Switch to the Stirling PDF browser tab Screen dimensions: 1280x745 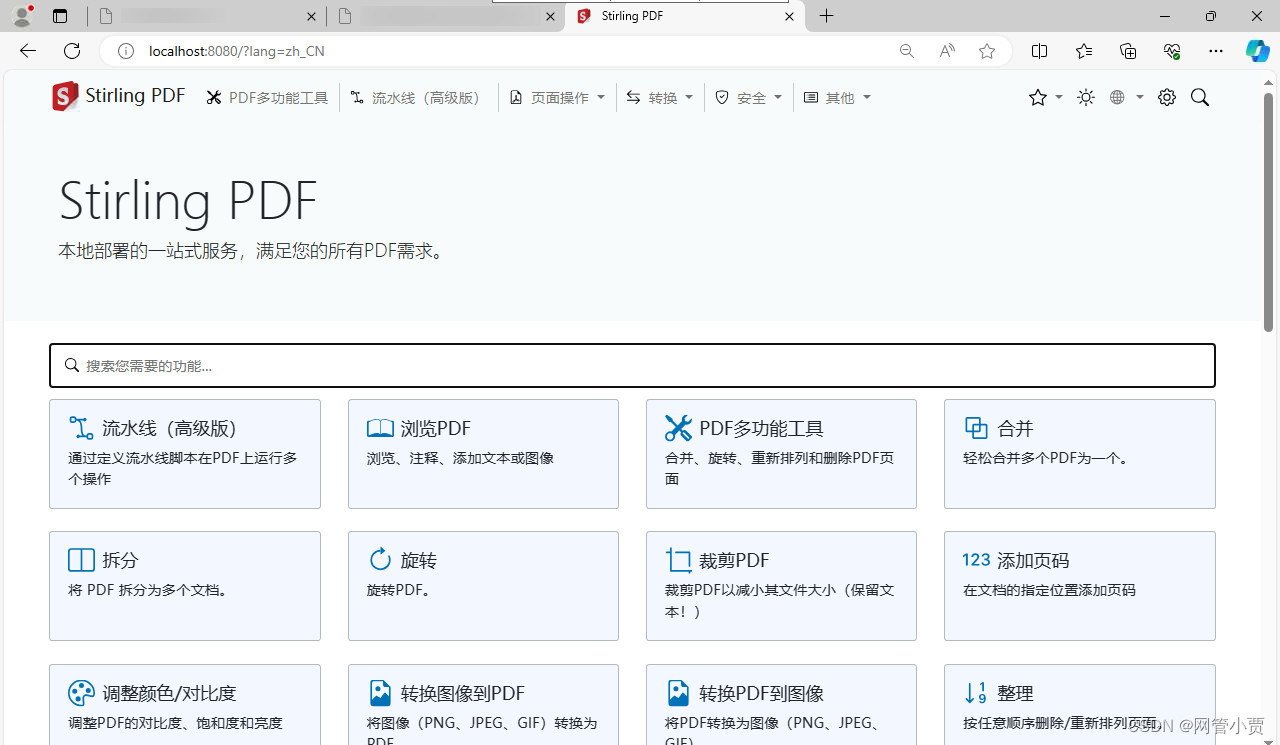(685, 16)
